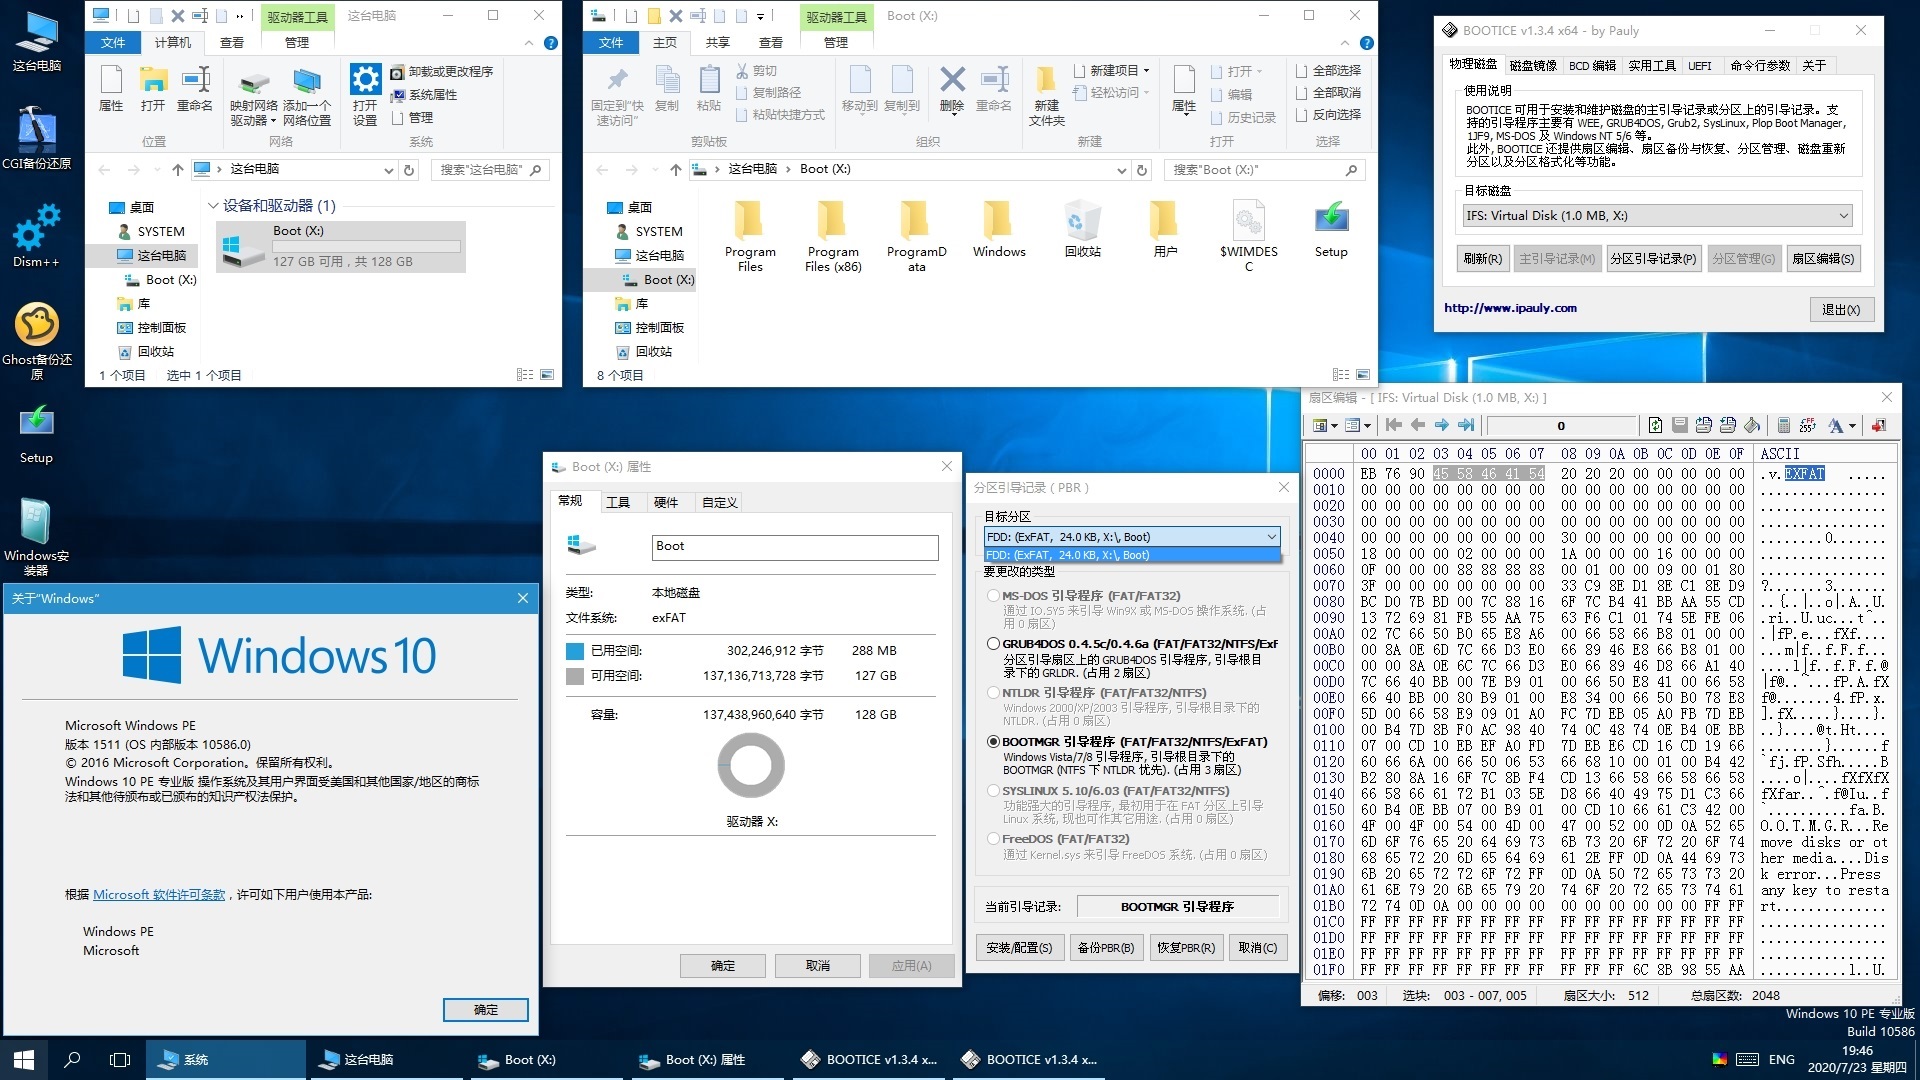Click 全部选择 in Boot (X:) ribbon
1920x1080 pixels.
[x=1328, y=71]
